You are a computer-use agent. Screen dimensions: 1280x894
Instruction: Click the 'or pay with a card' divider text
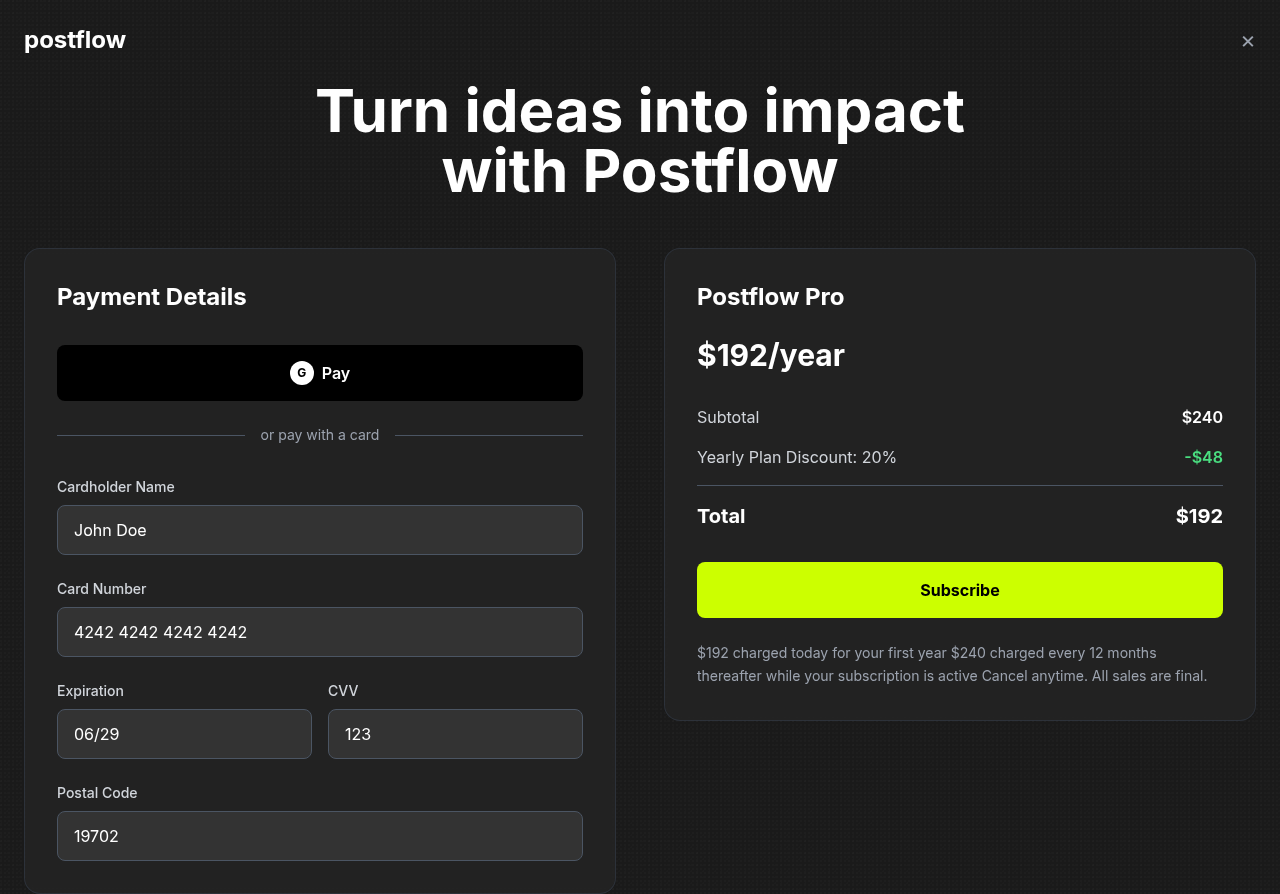pyautogui.click(x=320, y=435)
